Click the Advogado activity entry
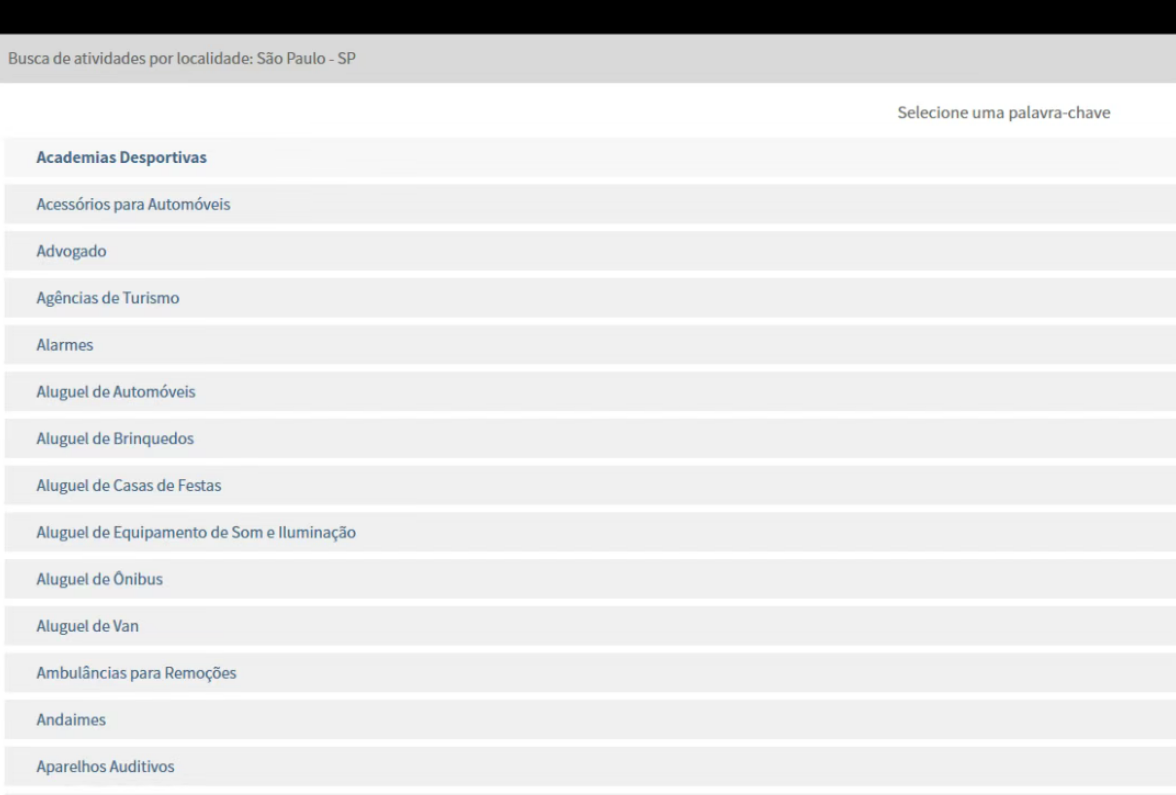Screen dimensions: 1176x795 71,252
